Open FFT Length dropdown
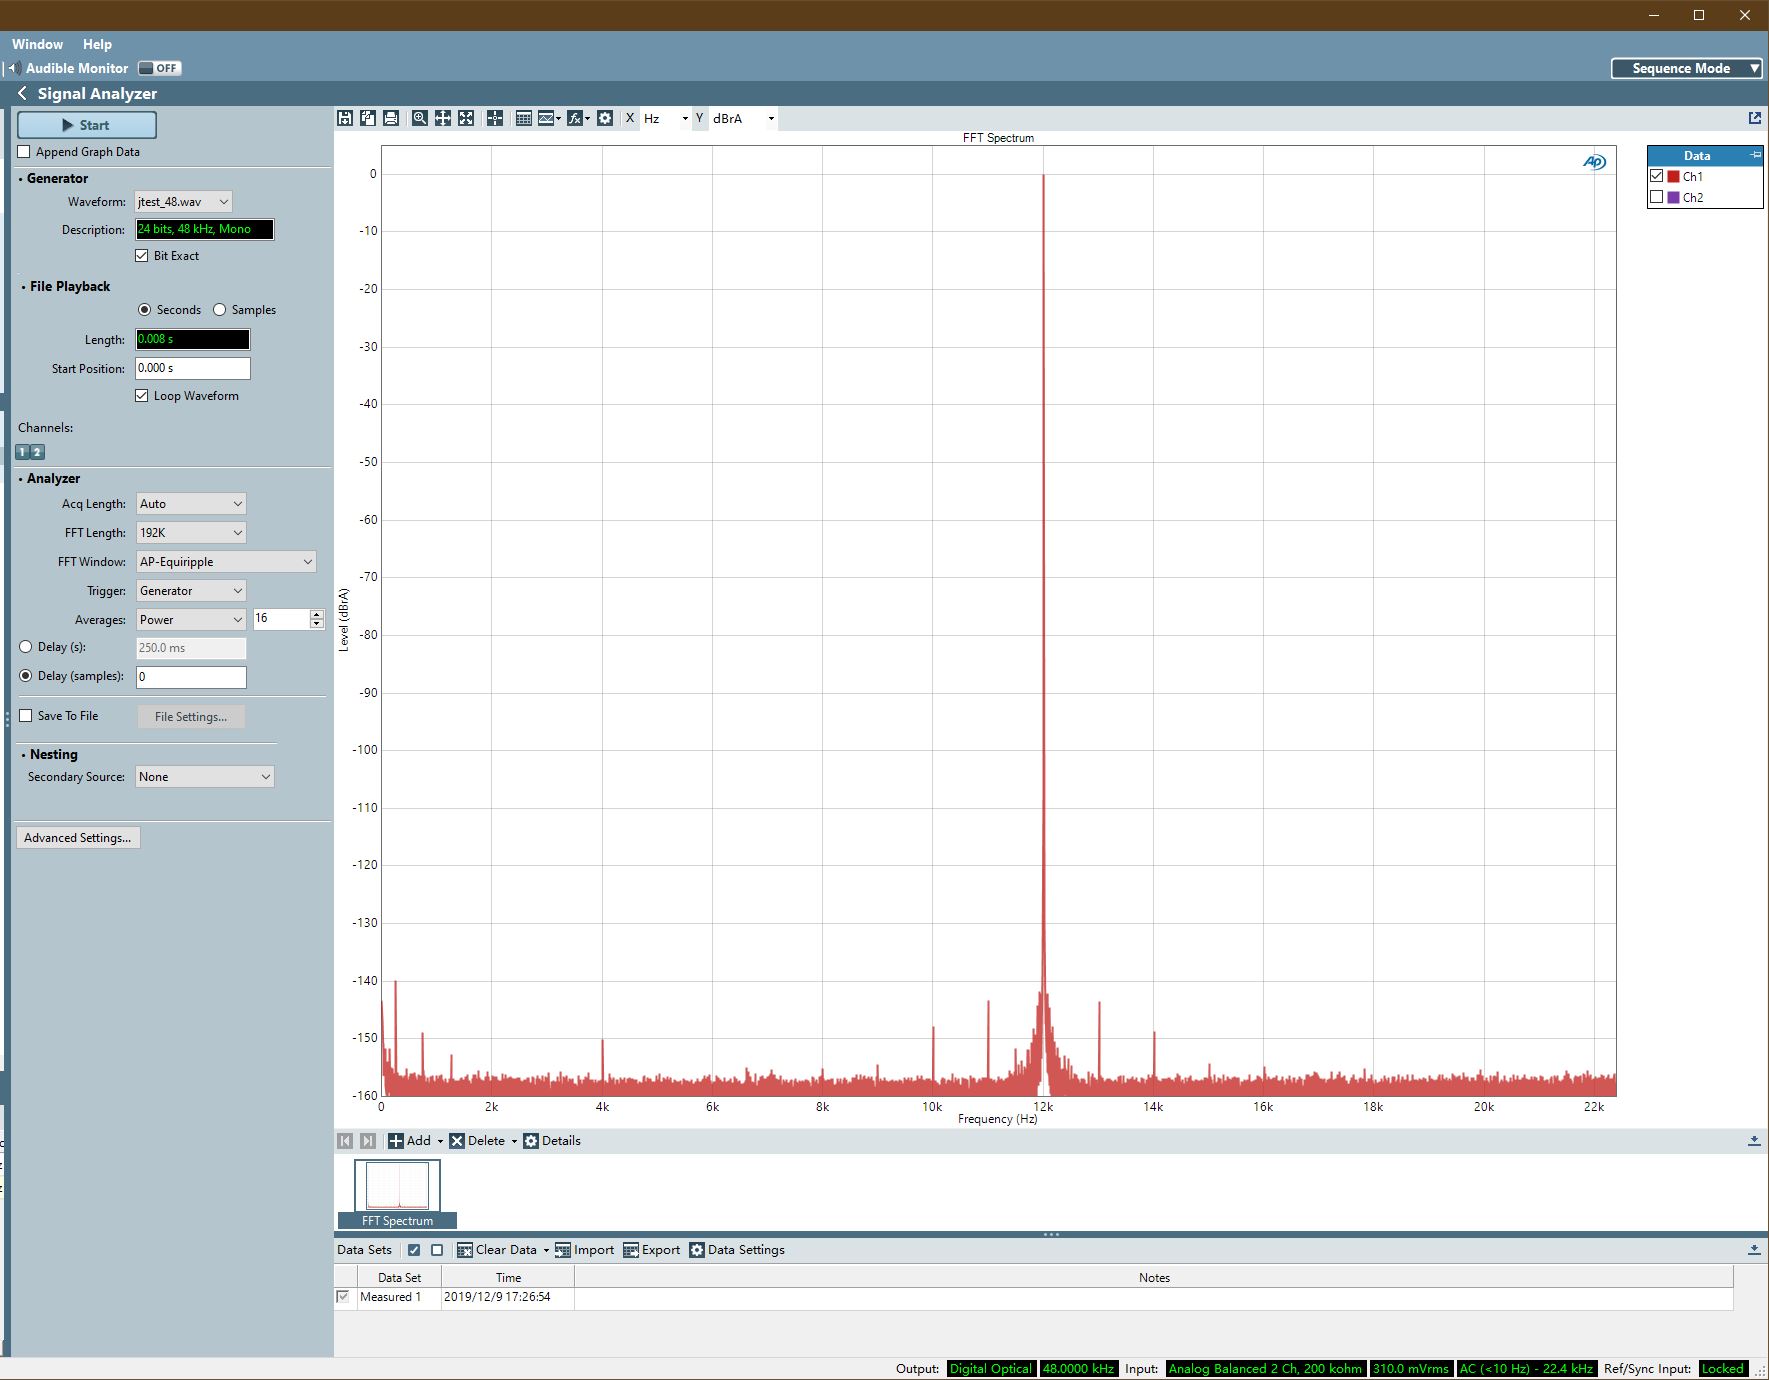Viewport: 1769px width, 1380px height. pos(191,533)
